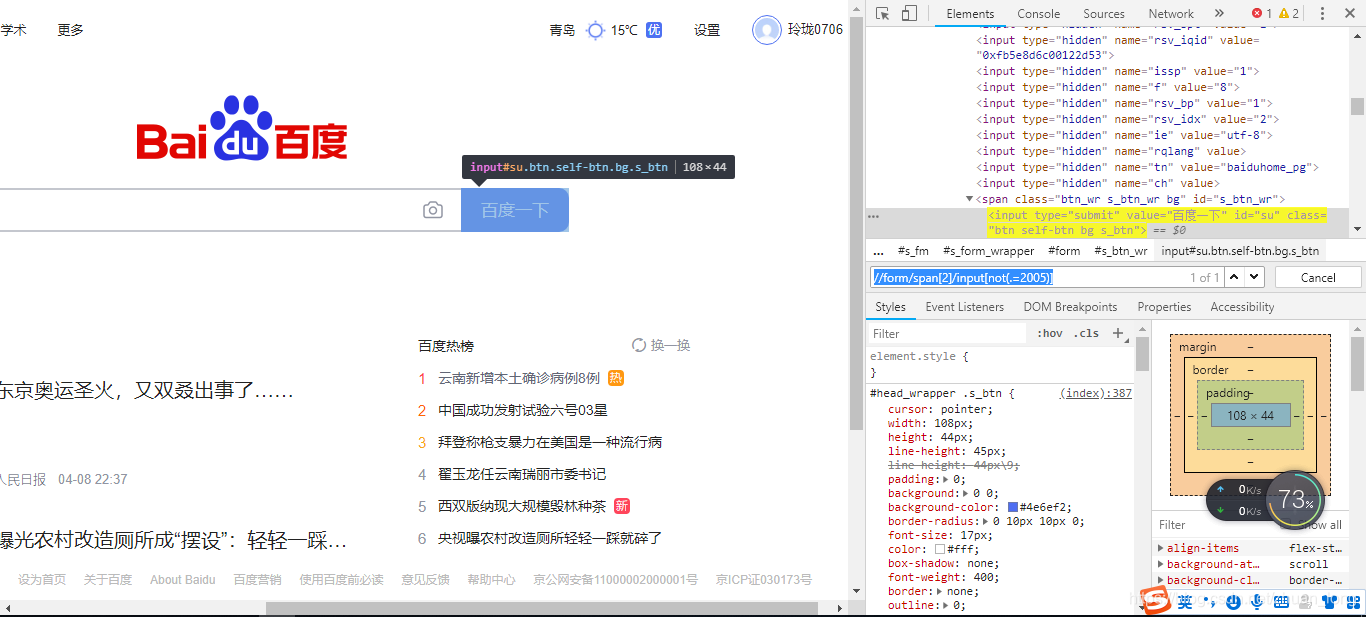
Task: Toggle the device emulation toolbar icon
Action: [907, 13]
